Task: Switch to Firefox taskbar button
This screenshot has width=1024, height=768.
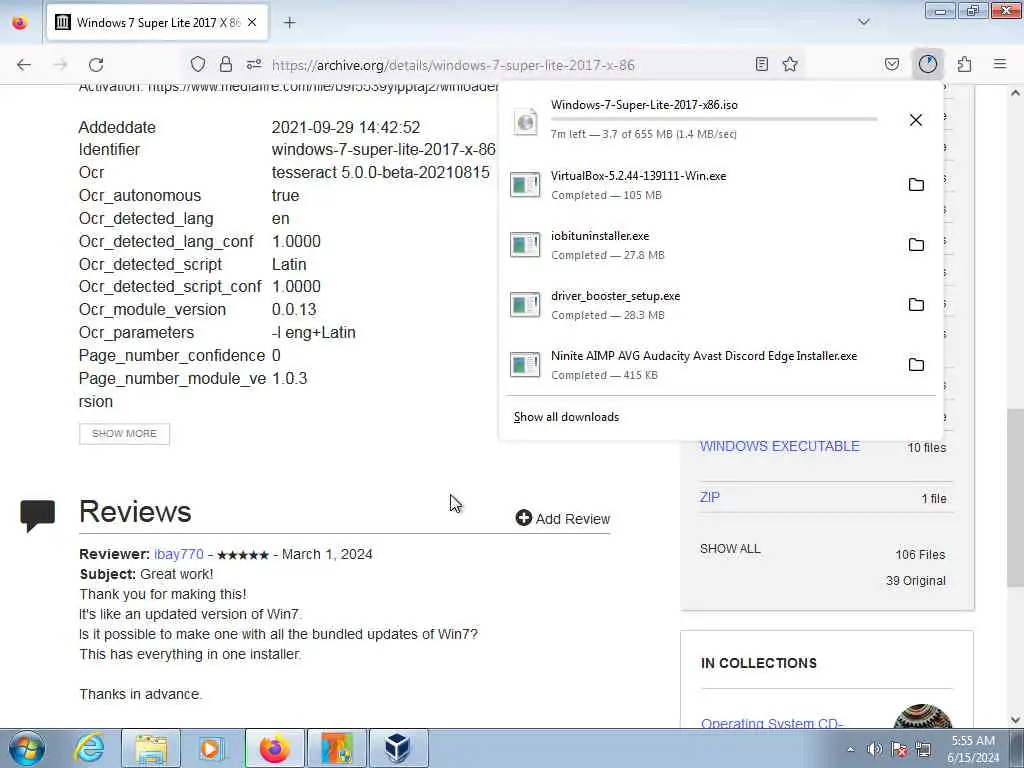Action: (275, 748)
